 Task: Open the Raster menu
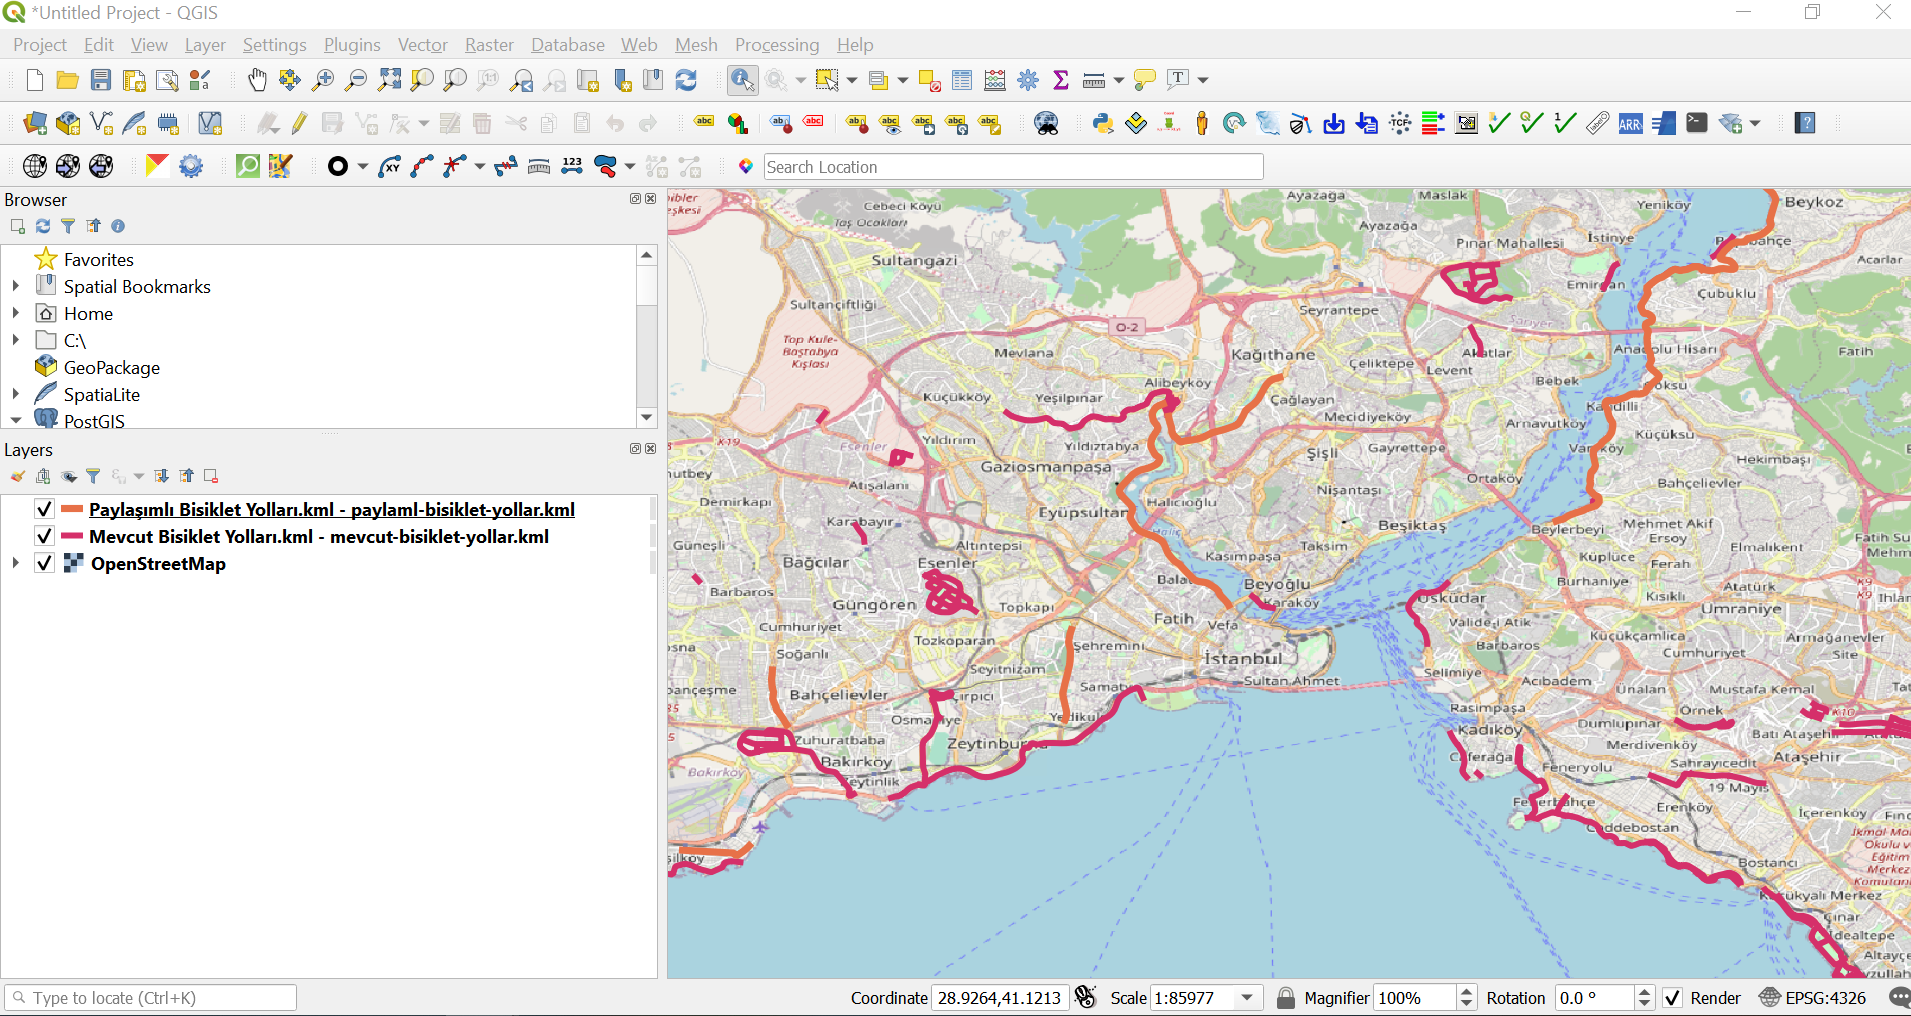click(x=489, y=45)
